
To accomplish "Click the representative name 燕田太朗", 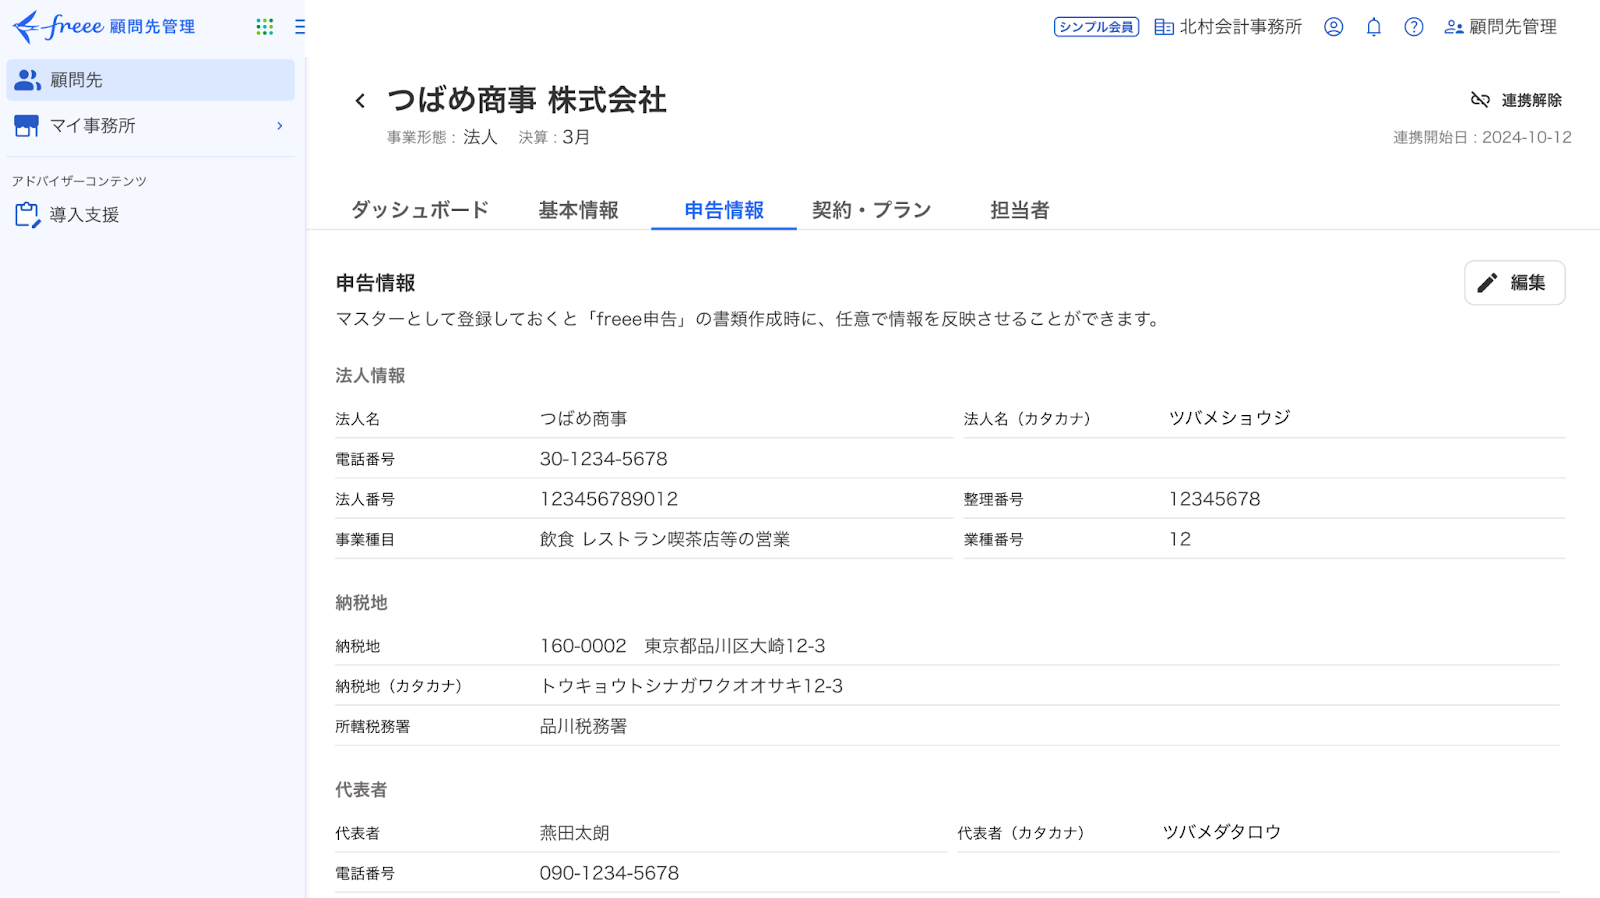I will point(575,833).
